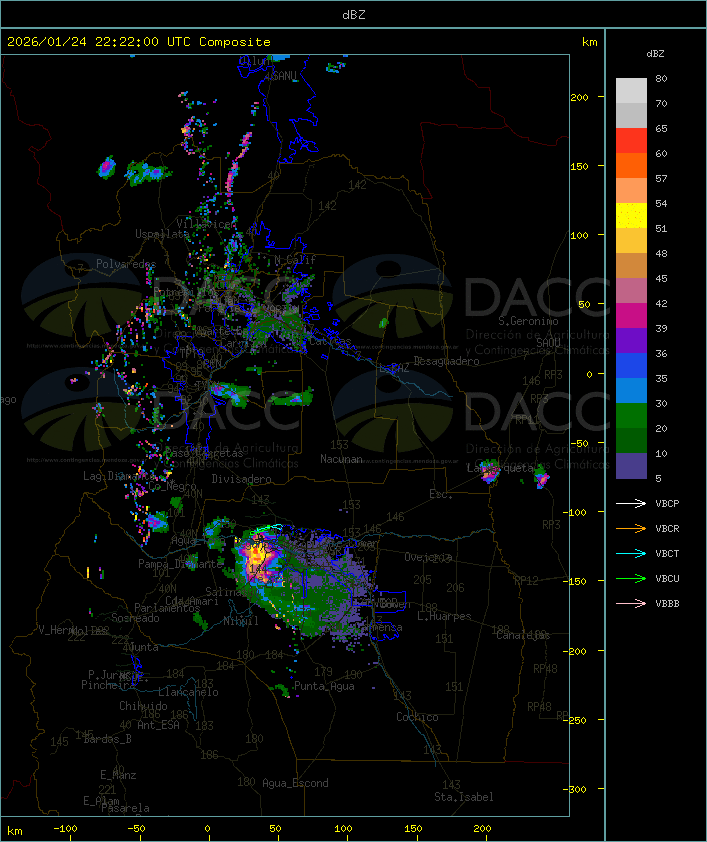Click the yellow storm core near Salinas

pyautogui.click(x=257, y=553)
